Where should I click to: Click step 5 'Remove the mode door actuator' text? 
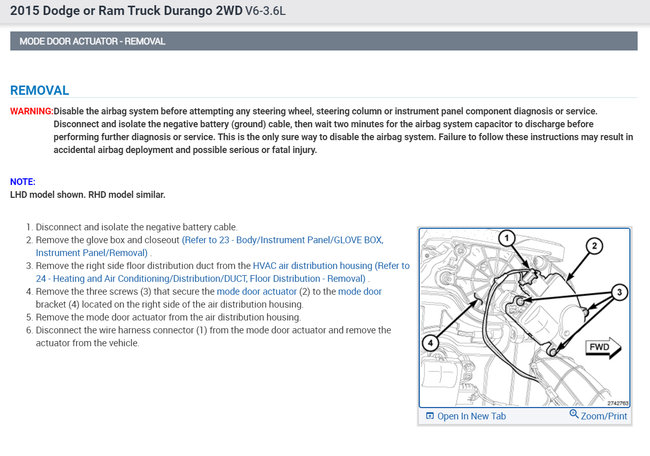coord(168,317)
